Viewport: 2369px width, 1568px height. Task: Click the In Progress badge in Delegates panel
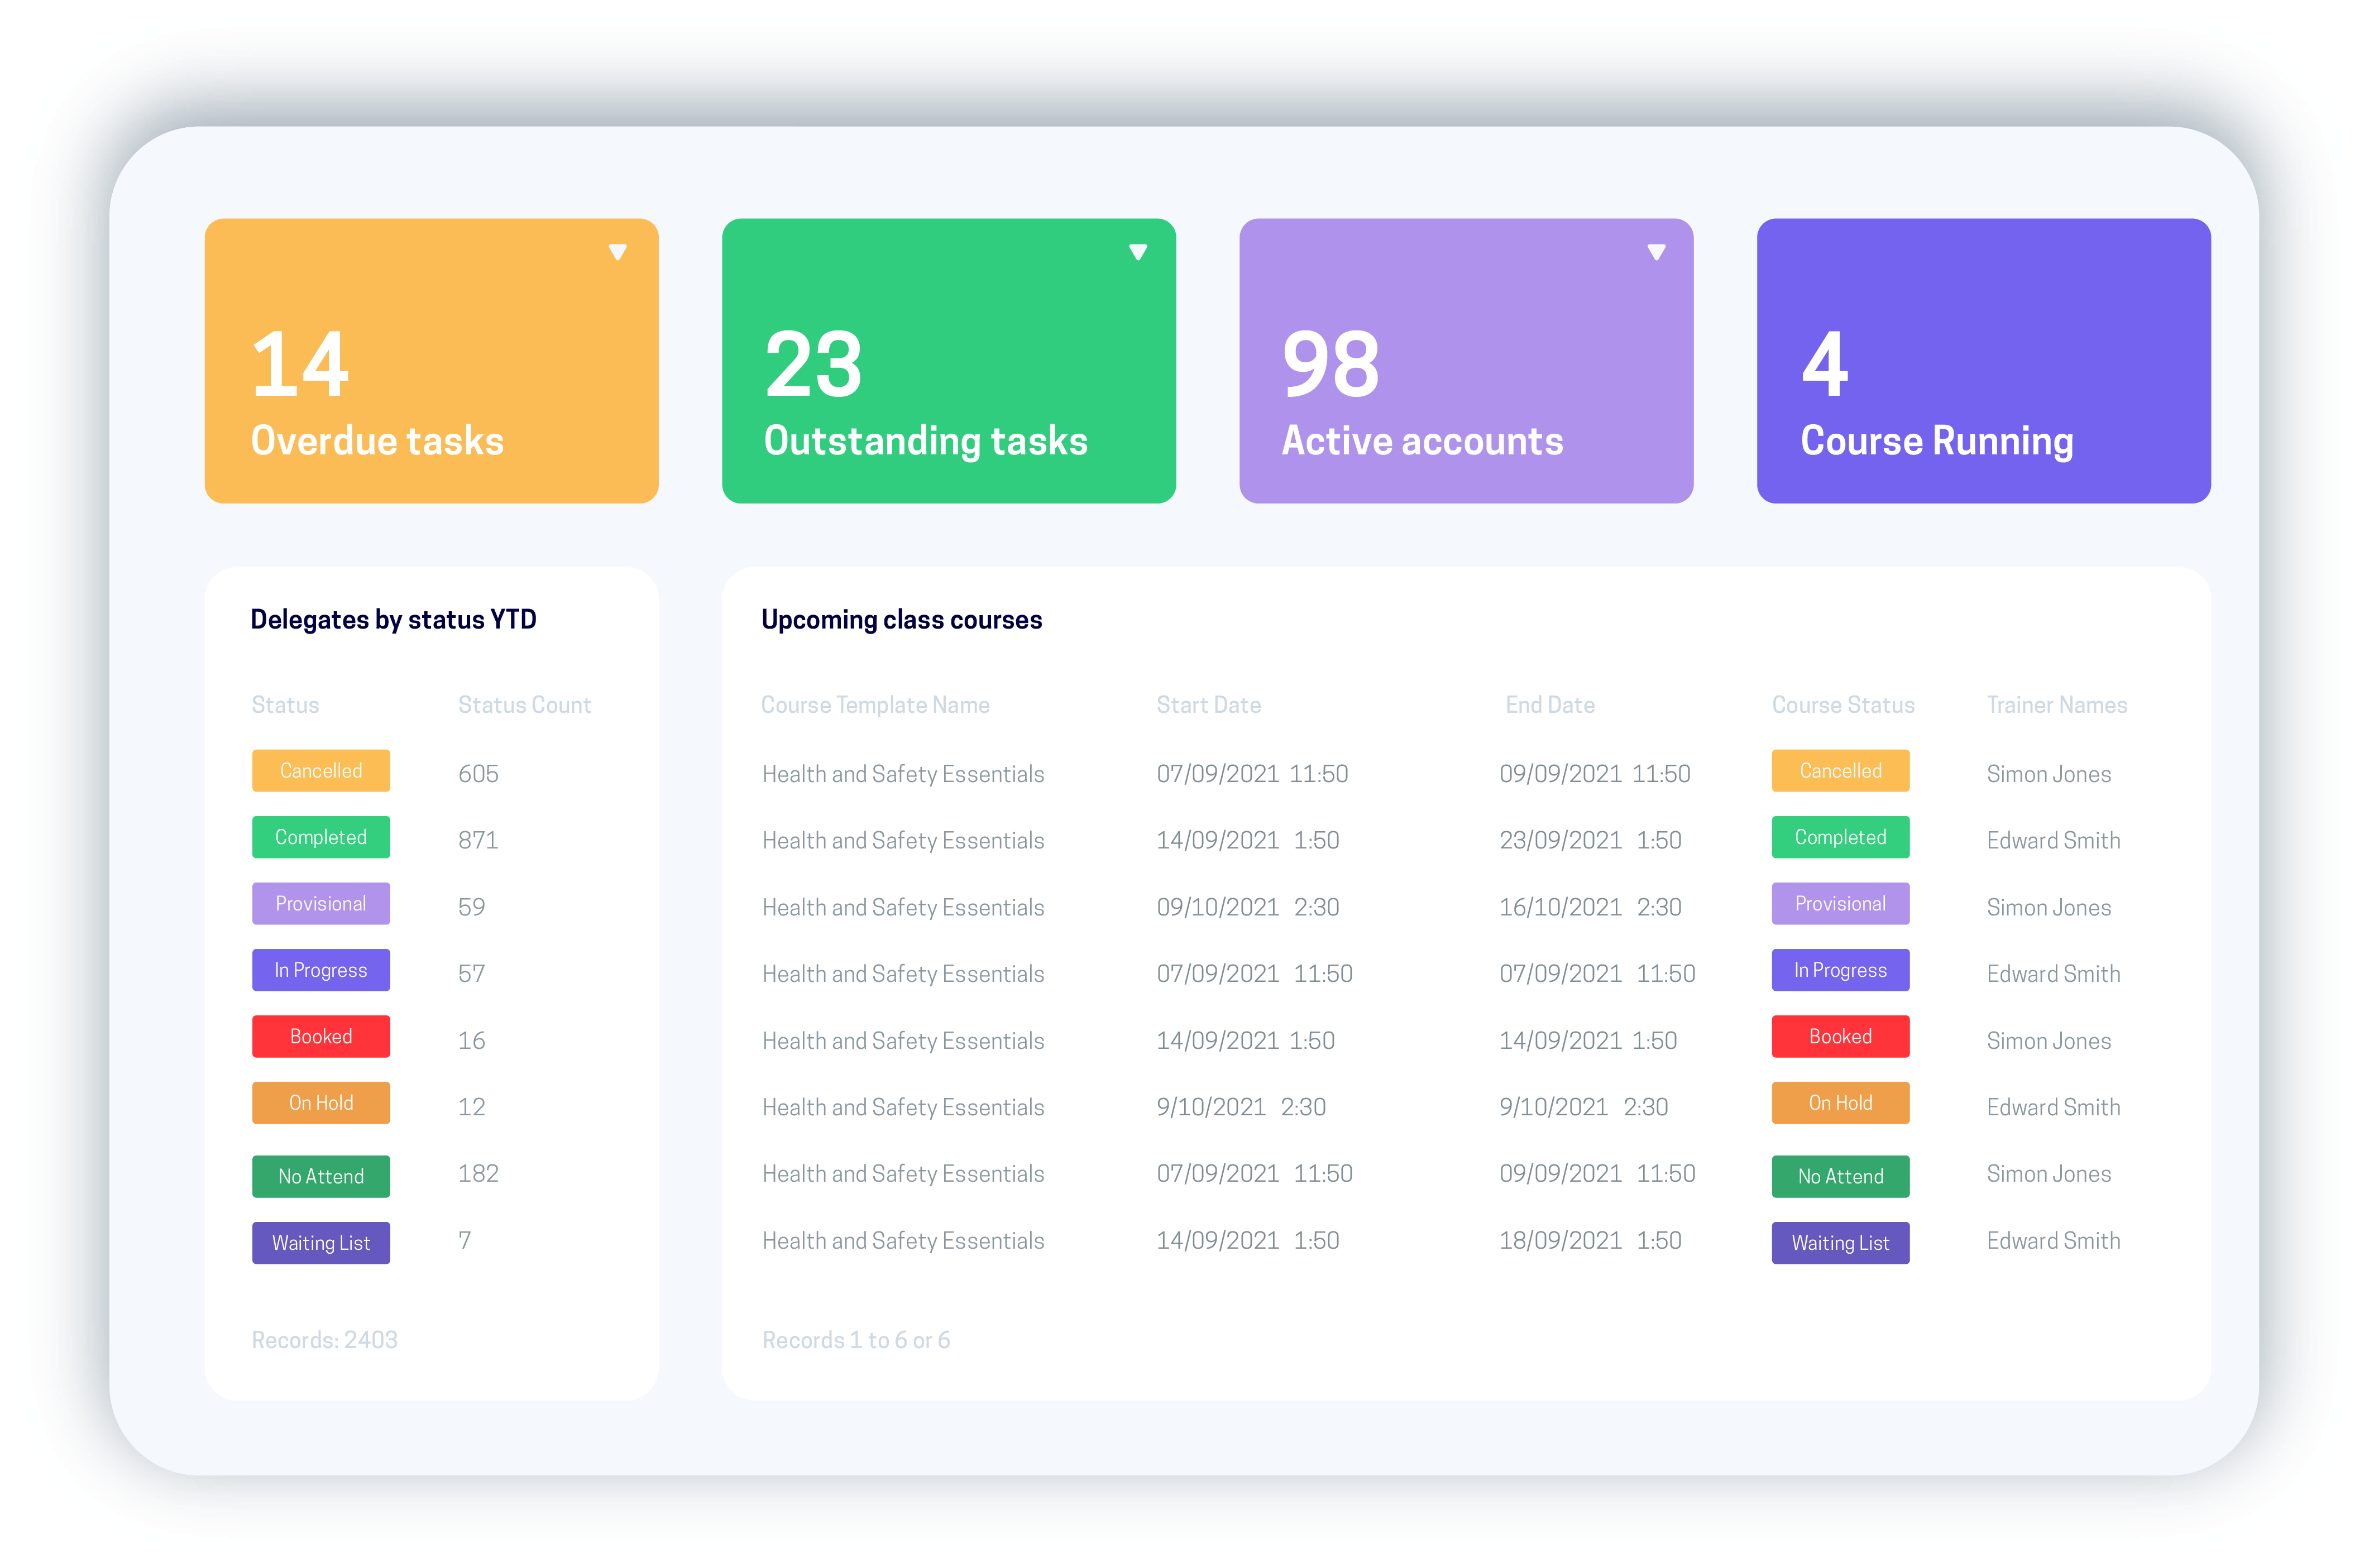click(x=321, y=970)
